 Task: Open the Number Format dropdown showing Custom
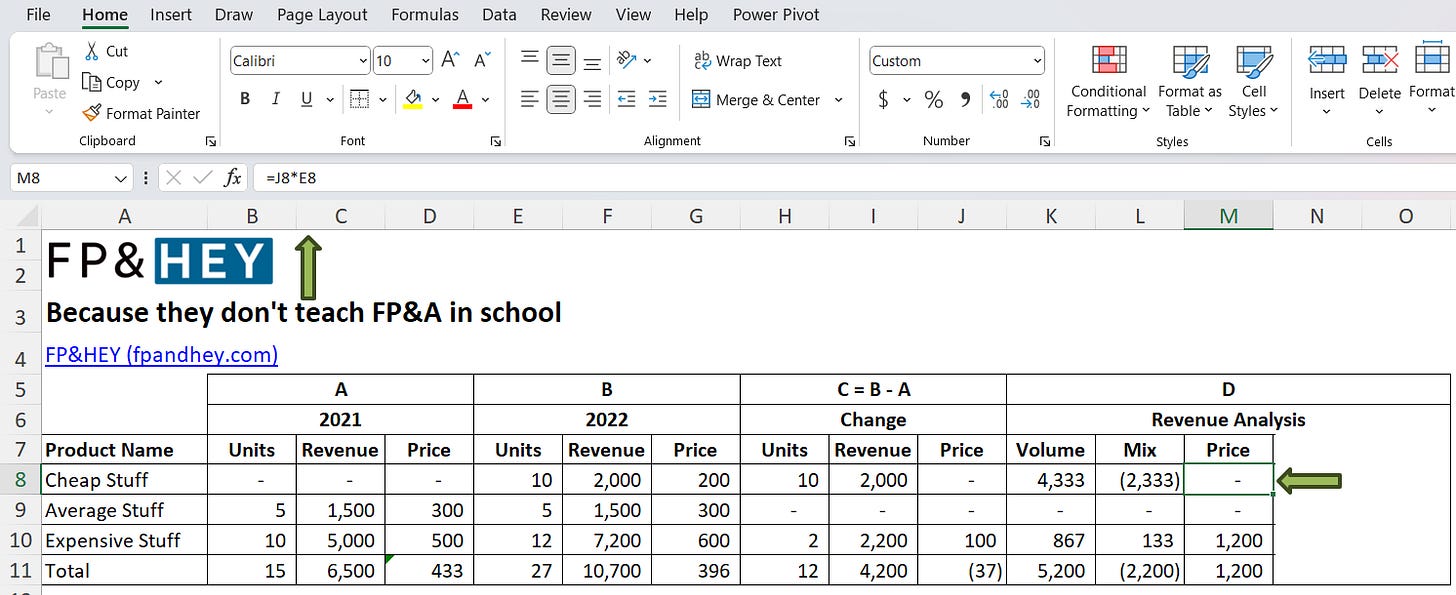(x=955, y=60)
